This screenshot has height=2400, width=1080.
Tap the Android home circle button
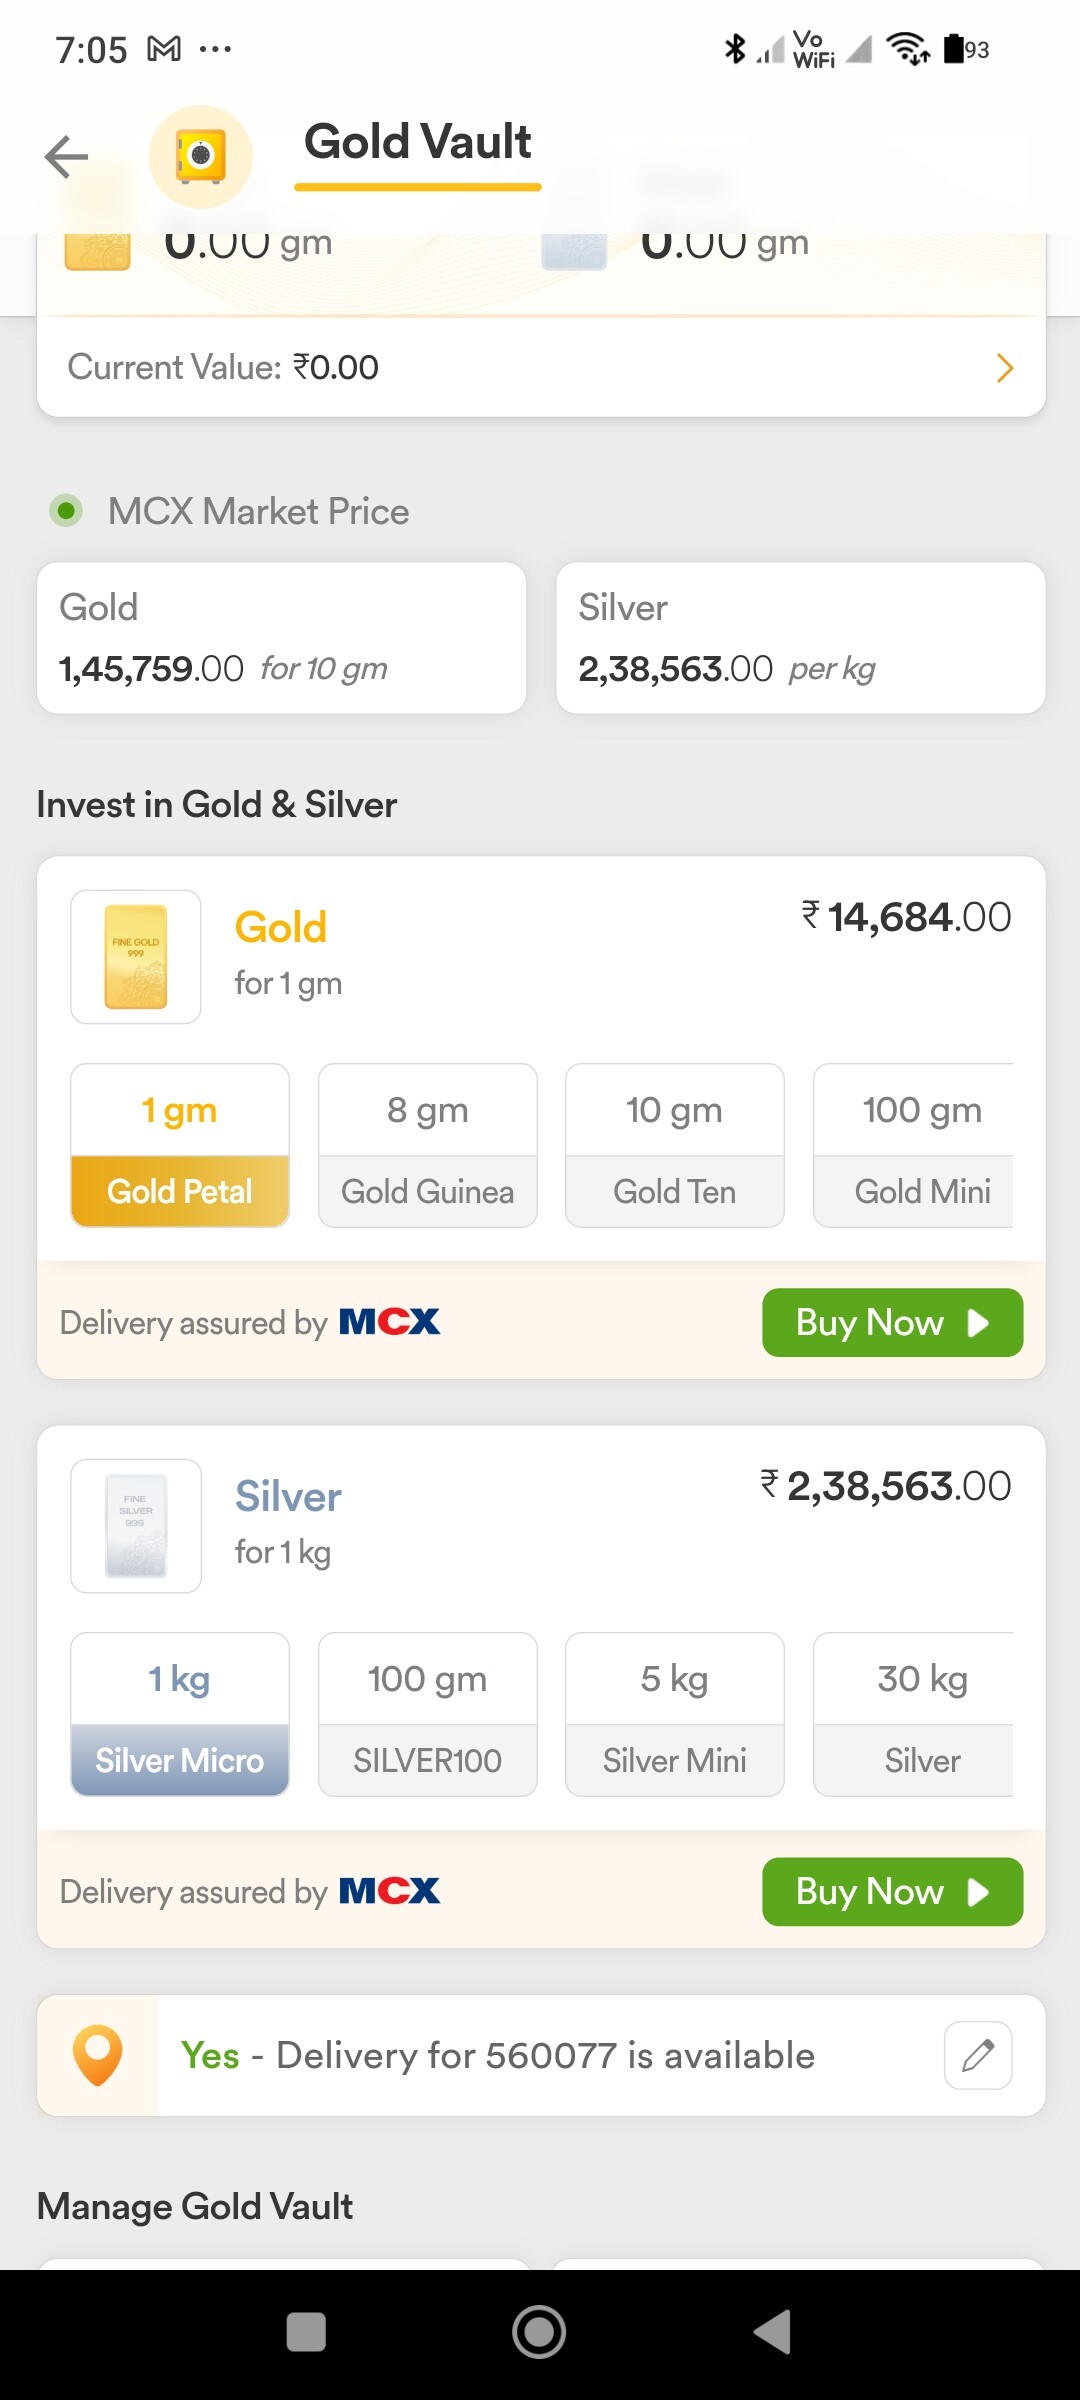(539, 2332)
